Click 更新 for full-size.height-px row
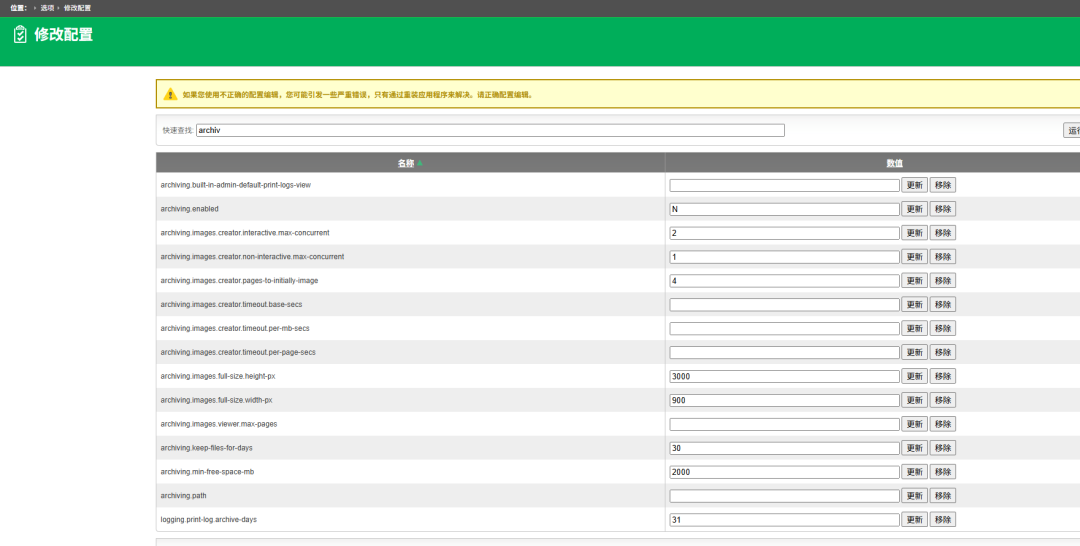The image size is (1080, 546). [x=914, y=376]
